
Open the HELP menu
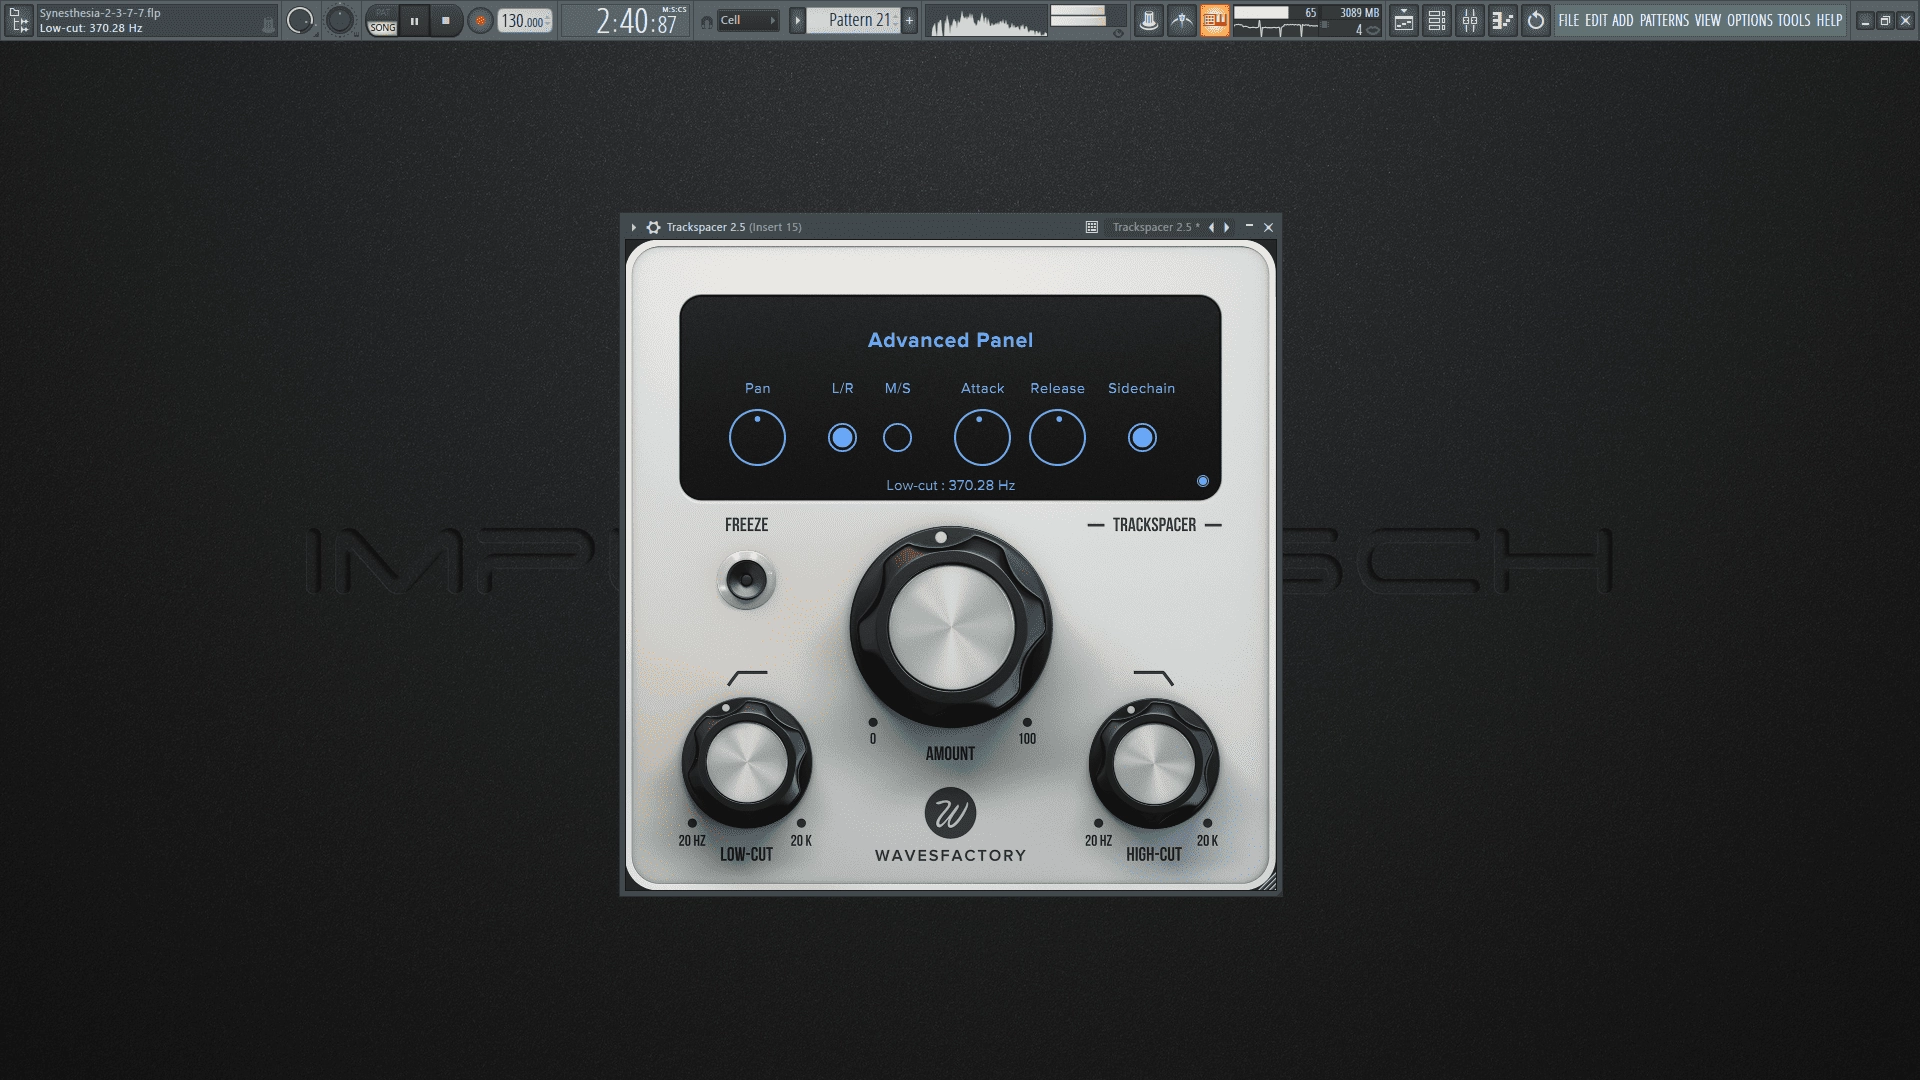coord(1829,20)
